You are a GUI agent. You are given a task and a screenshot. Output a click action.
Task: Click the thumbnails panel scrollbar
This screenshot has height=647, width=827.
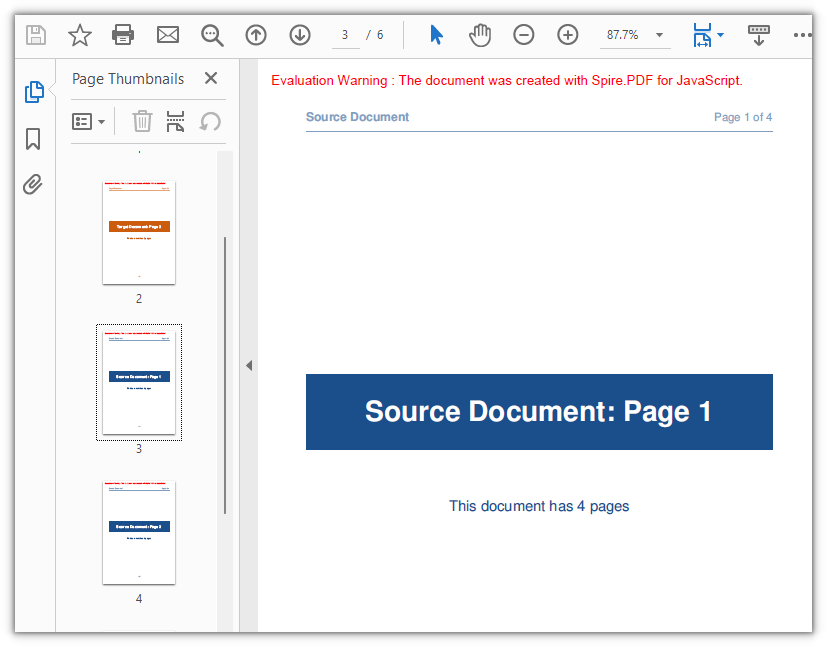coord(225,375)
